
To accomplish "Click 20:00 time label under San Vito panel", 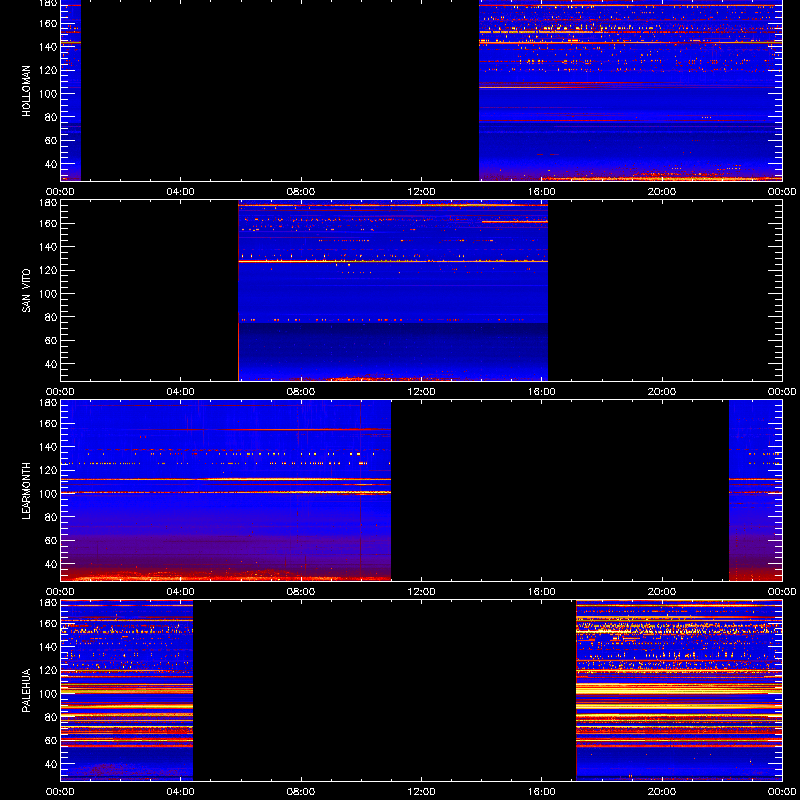I will click(662, 392).
